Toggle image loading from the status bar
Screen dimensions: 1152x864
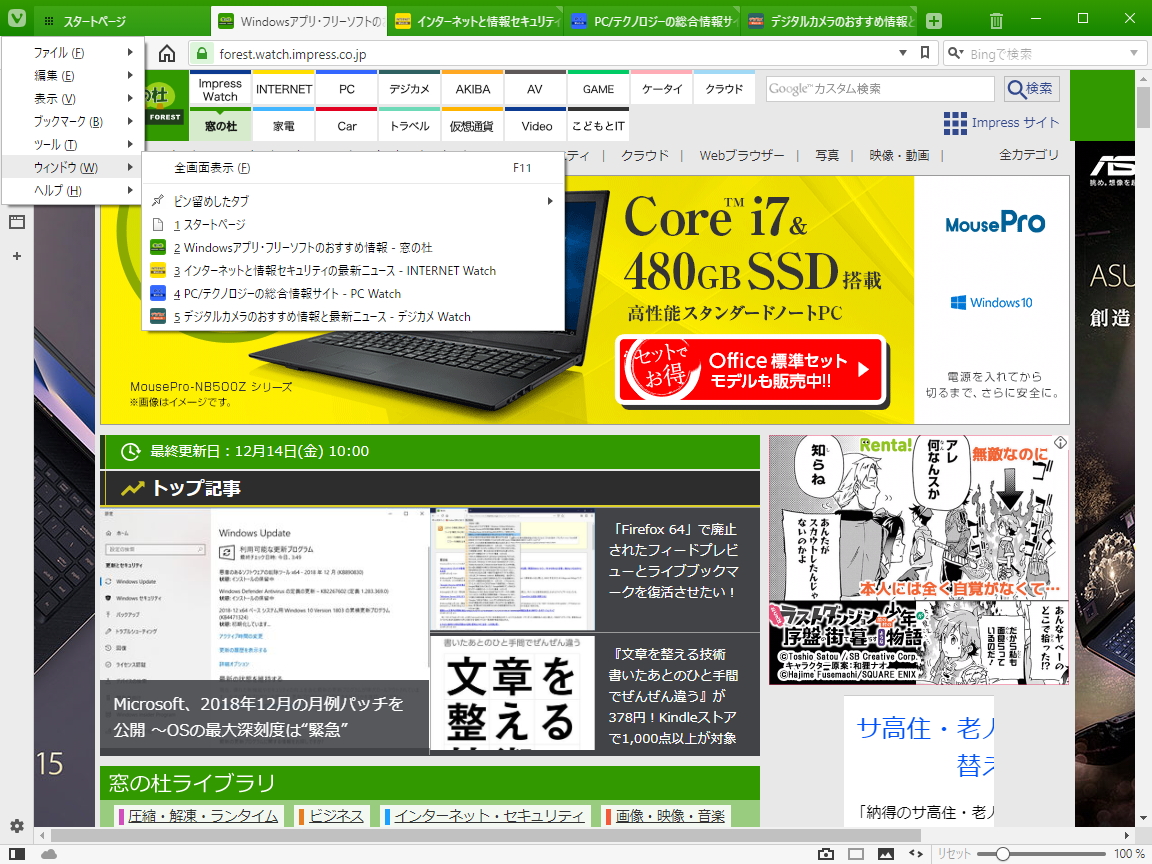[x=886, y=853]
